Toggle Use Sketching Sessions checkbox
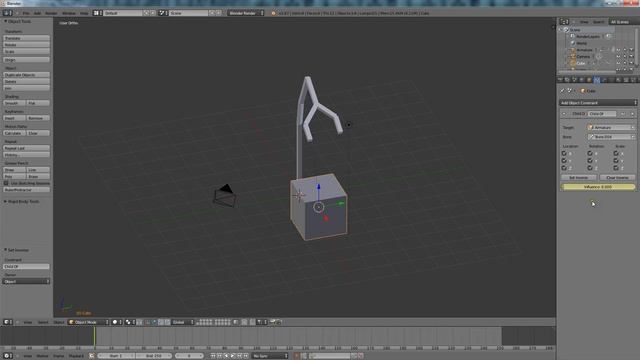The image size is (640, 360). [x=6, y=183]
